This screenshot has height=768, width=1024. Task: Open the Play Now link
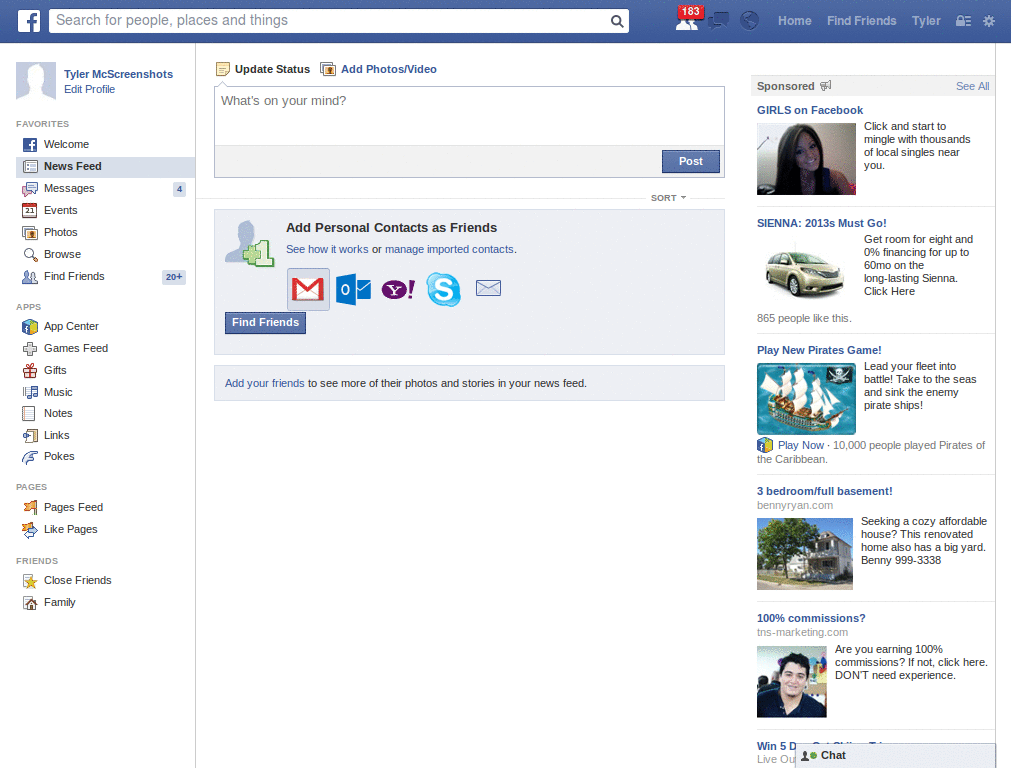click(x=801, y=445)
